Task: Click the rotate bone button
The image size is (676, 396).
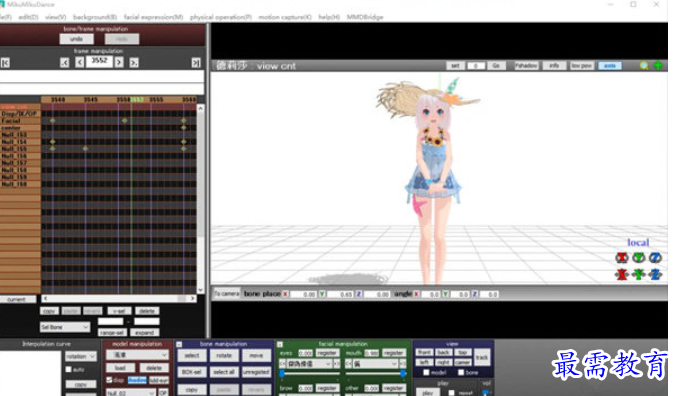Action: click(x=224, y=355)
